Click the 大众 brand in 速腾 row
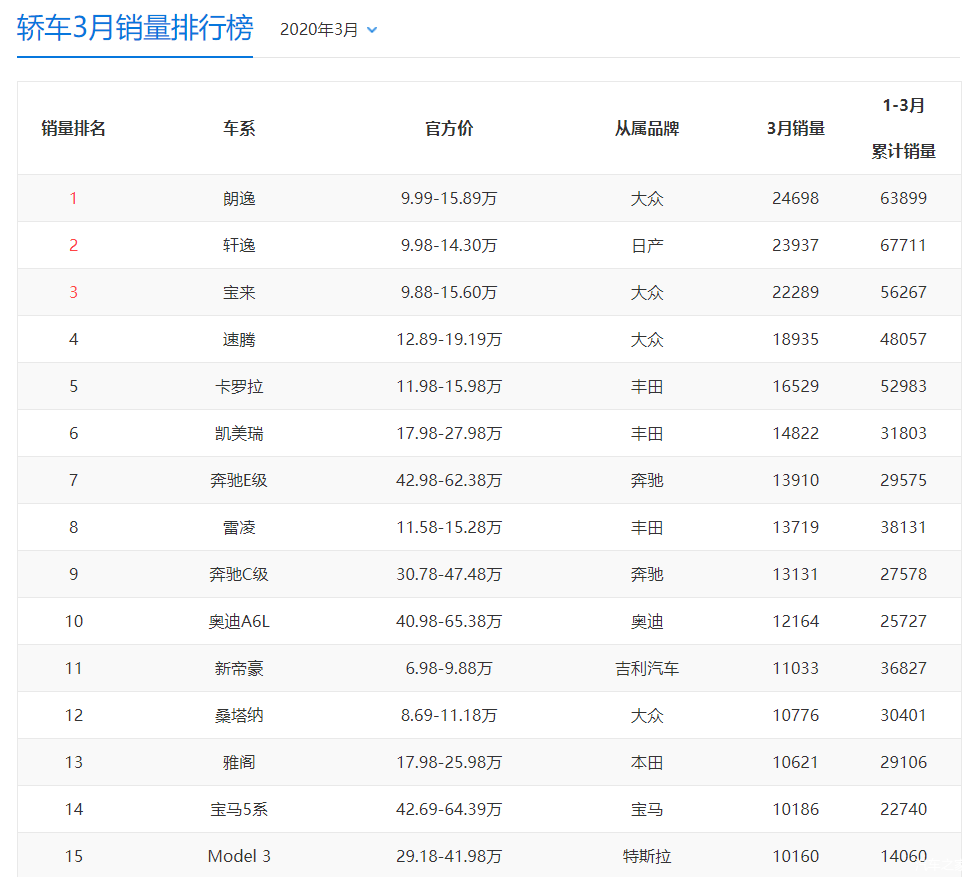The width and height of the screenshot is (973, 877). pos(647,340)
